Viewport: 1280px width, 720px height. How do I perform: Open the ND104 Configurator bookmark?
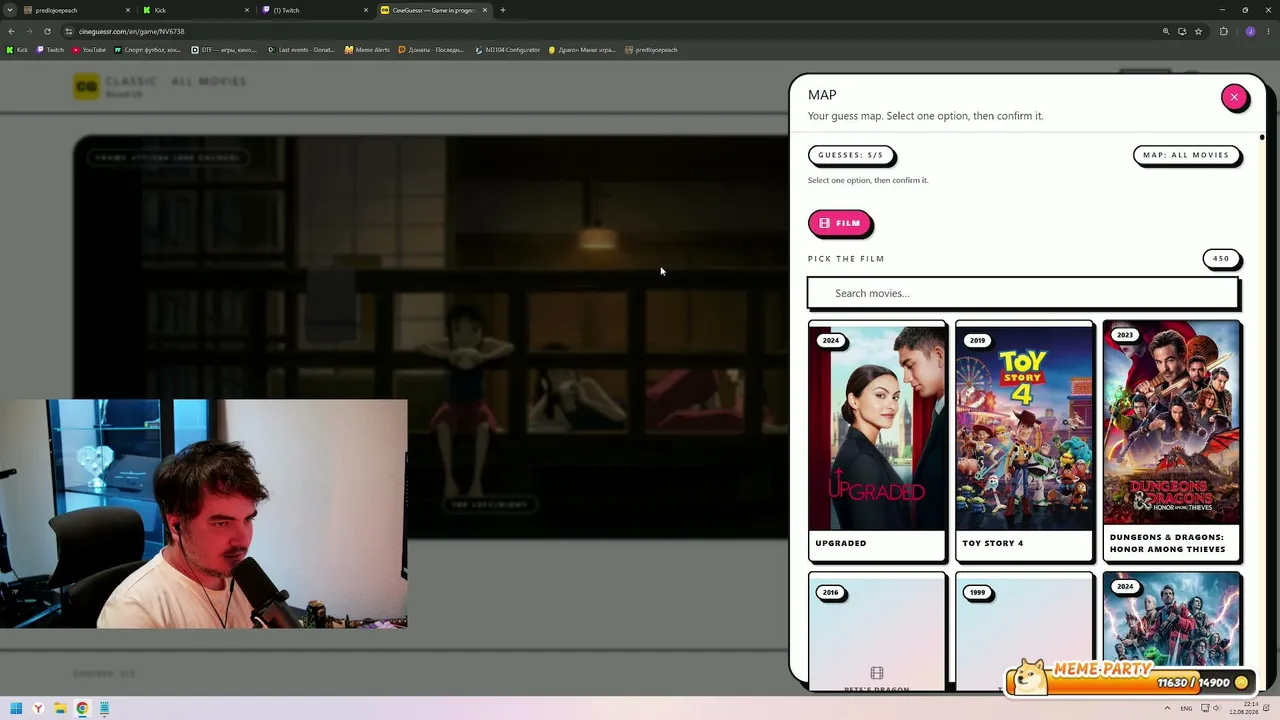click(x=508, y=50)
